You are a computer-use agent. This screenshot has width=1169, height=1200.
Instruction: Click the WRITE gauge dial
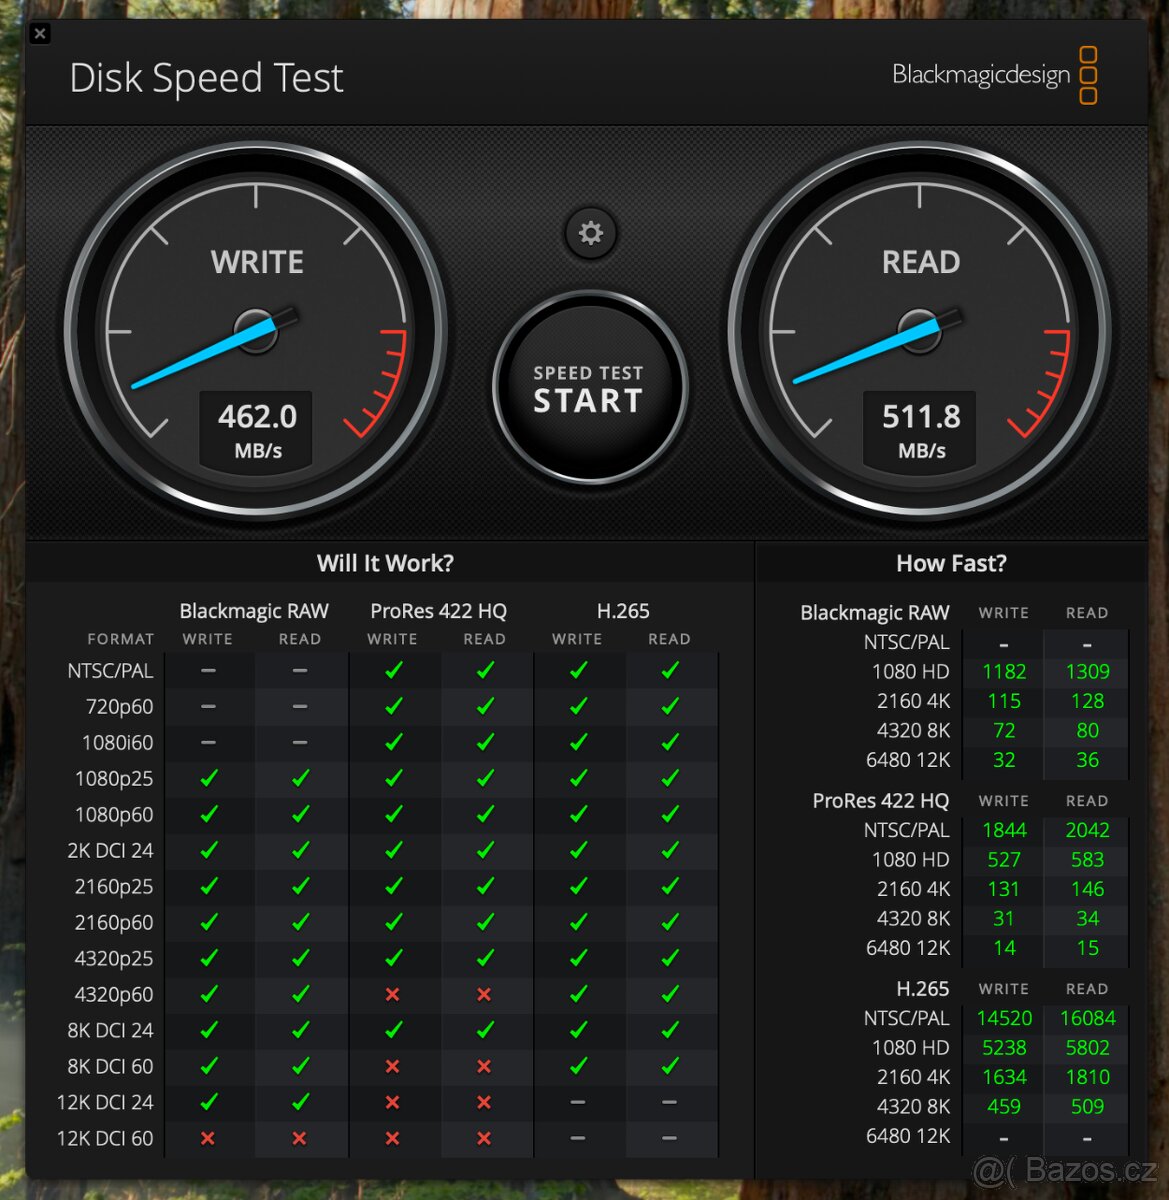point(256,332)
